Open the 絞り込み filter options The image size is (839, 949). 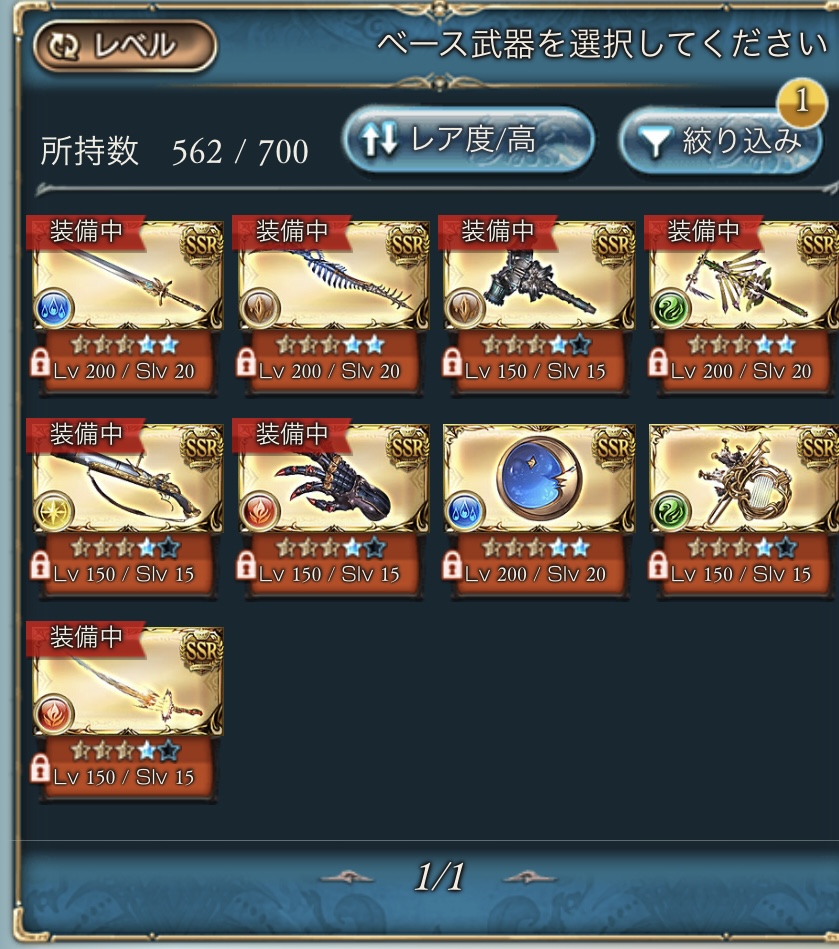[720, 140]
